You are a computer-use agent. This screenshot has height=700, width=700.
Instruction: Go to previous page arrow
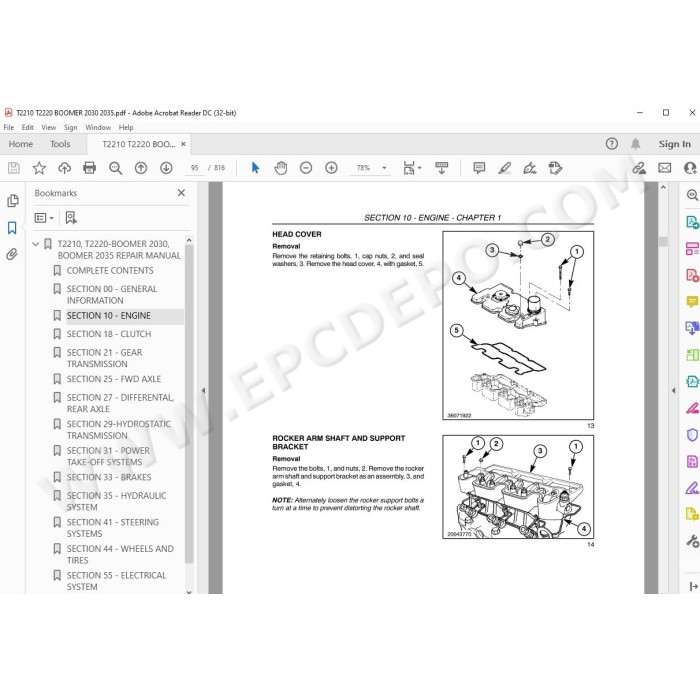[x=141, y=168]
